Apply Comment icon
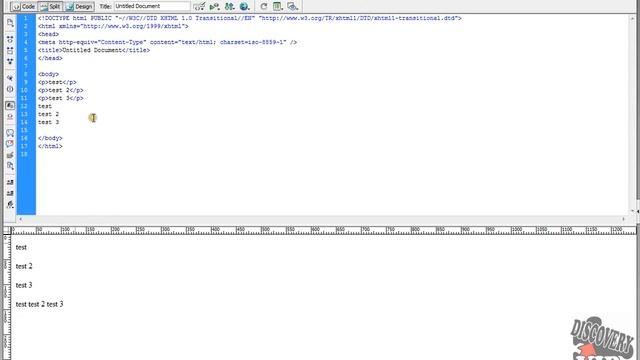The width and height of the screenshot is (640, 360). [10, 133]
